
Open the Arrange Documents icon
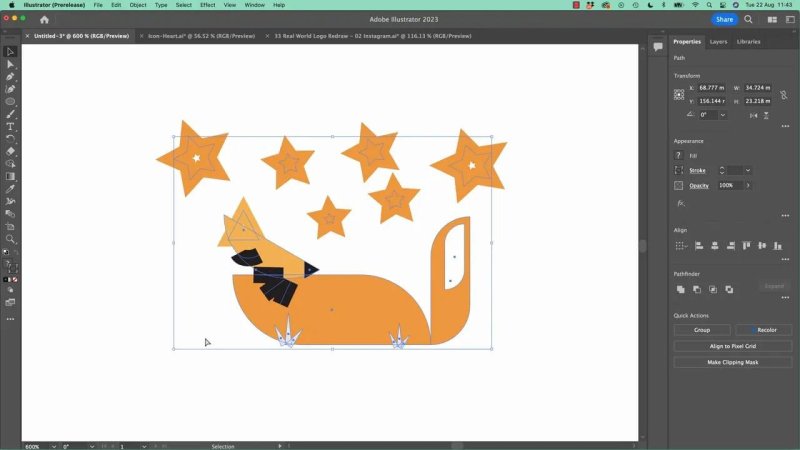coord(772,19)
